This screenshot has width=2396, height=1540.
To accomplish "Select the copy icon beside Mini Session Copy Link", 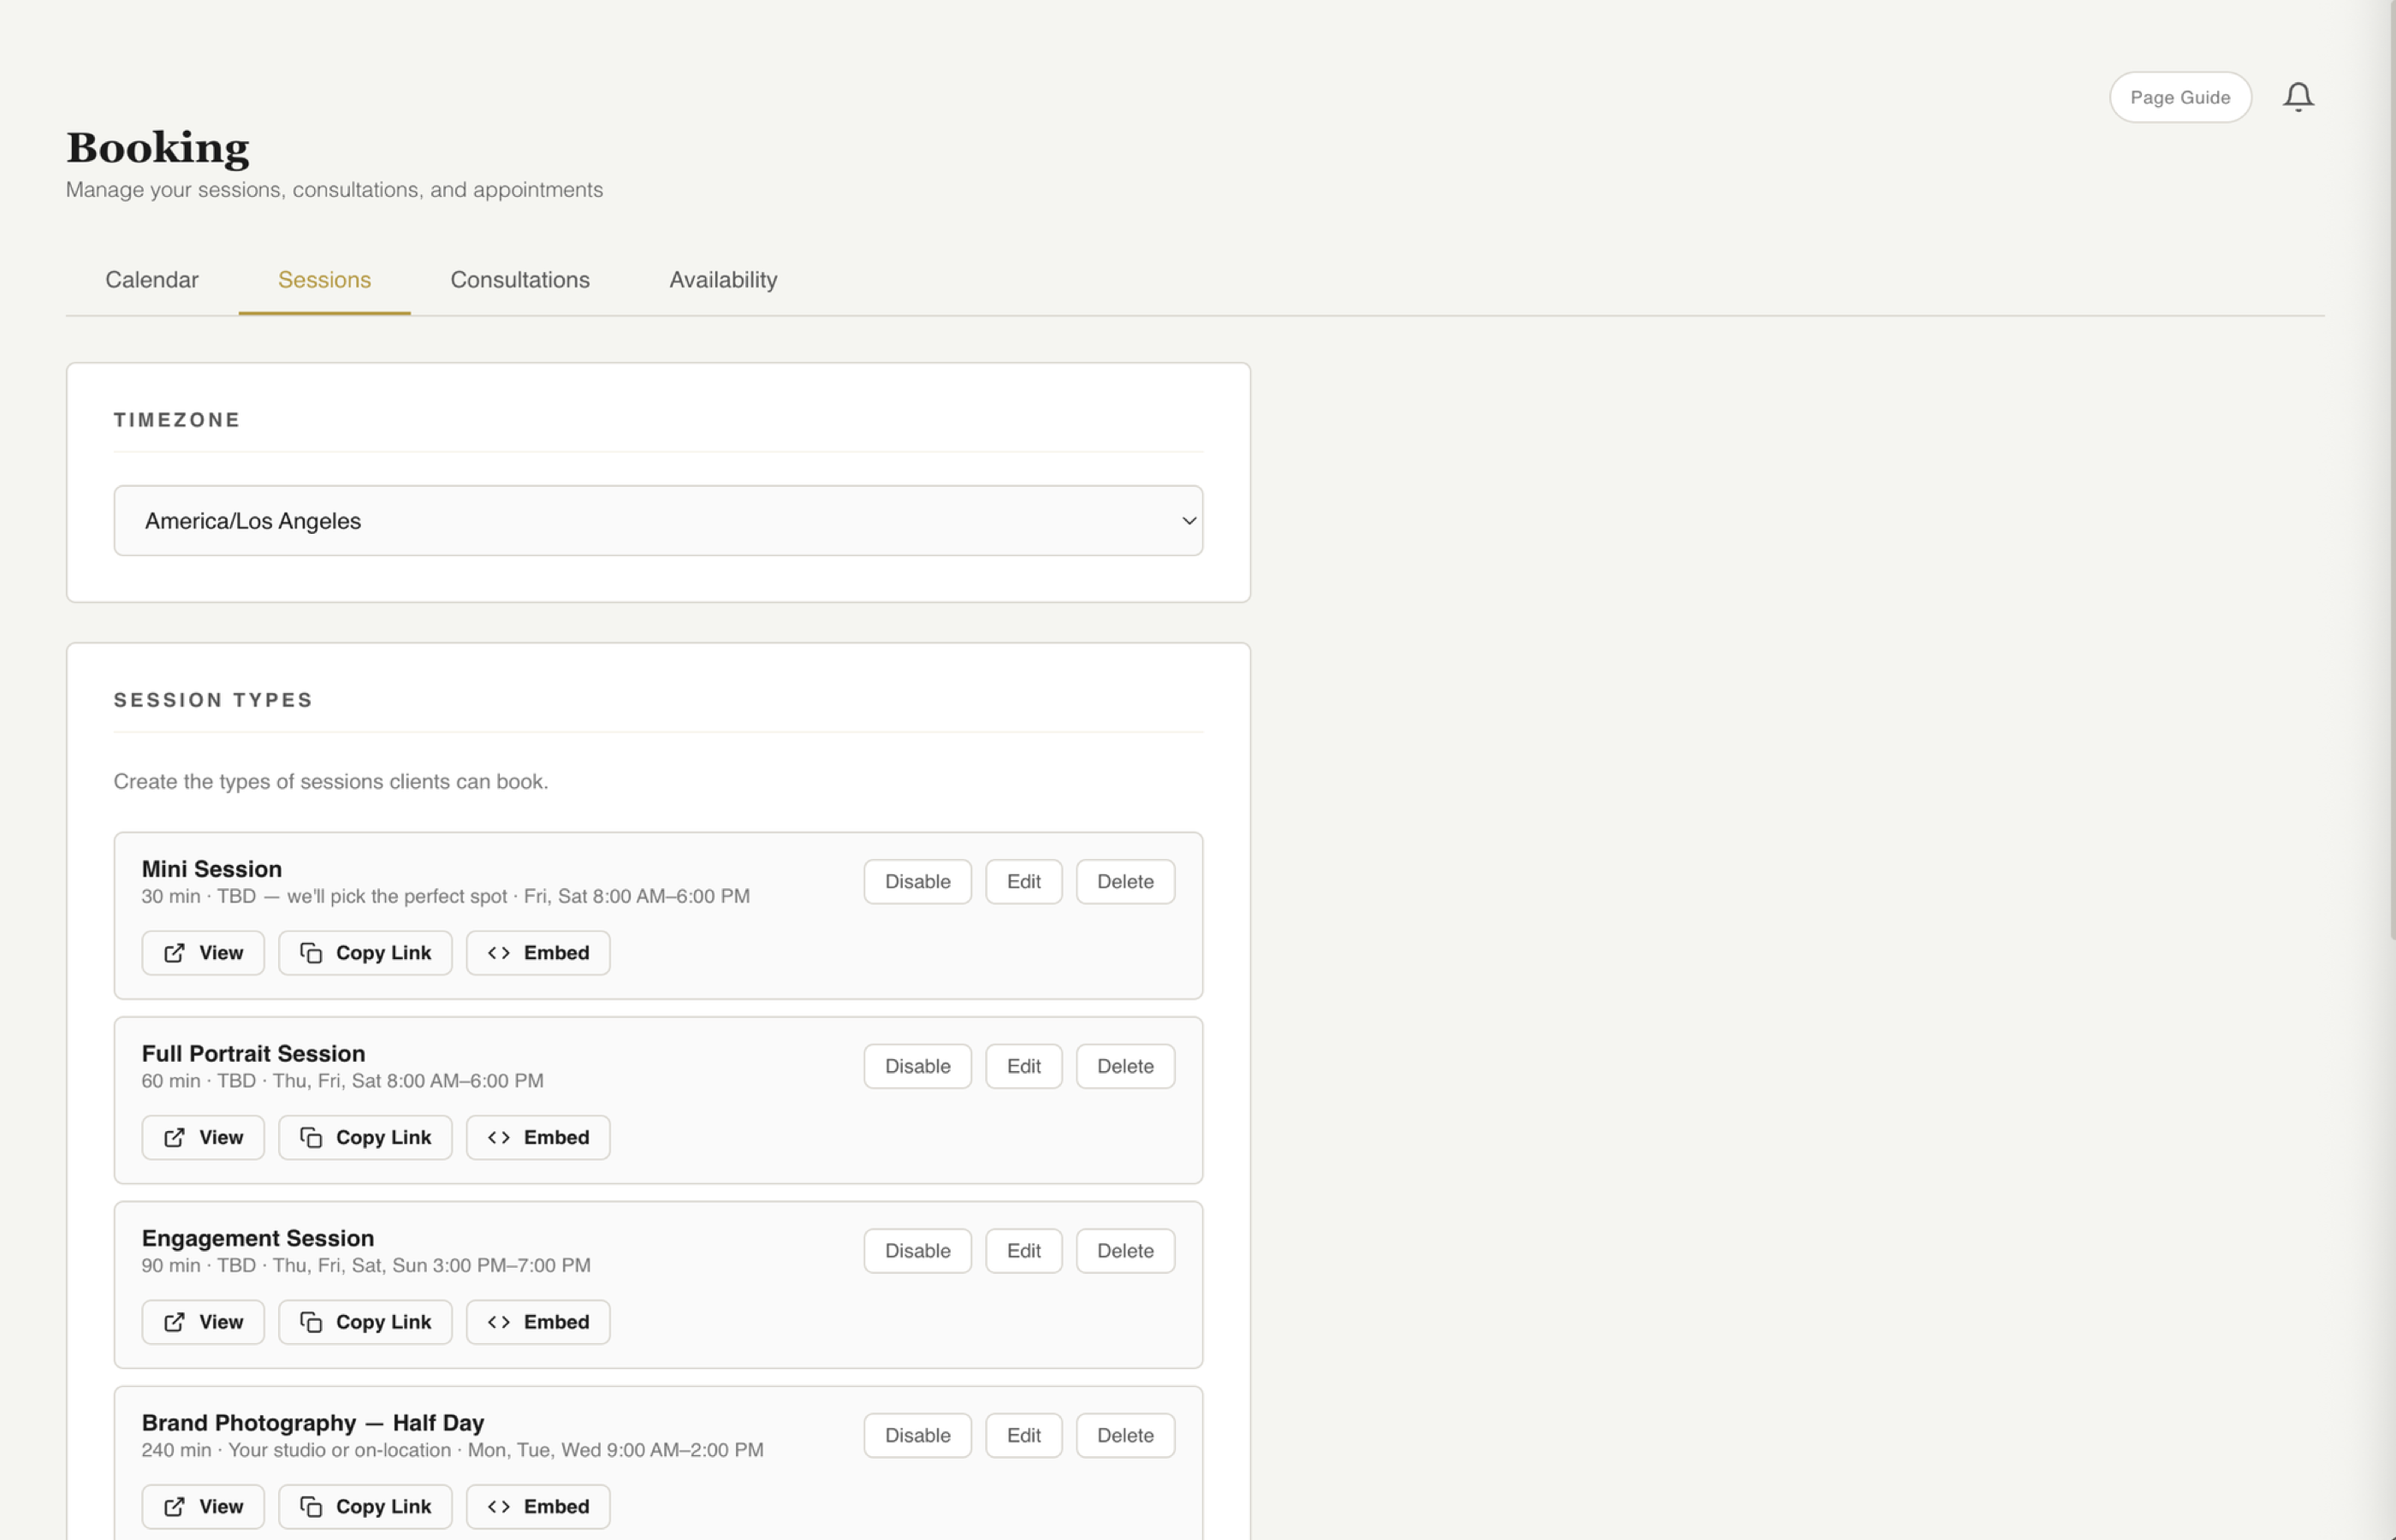I will point(311,952).
